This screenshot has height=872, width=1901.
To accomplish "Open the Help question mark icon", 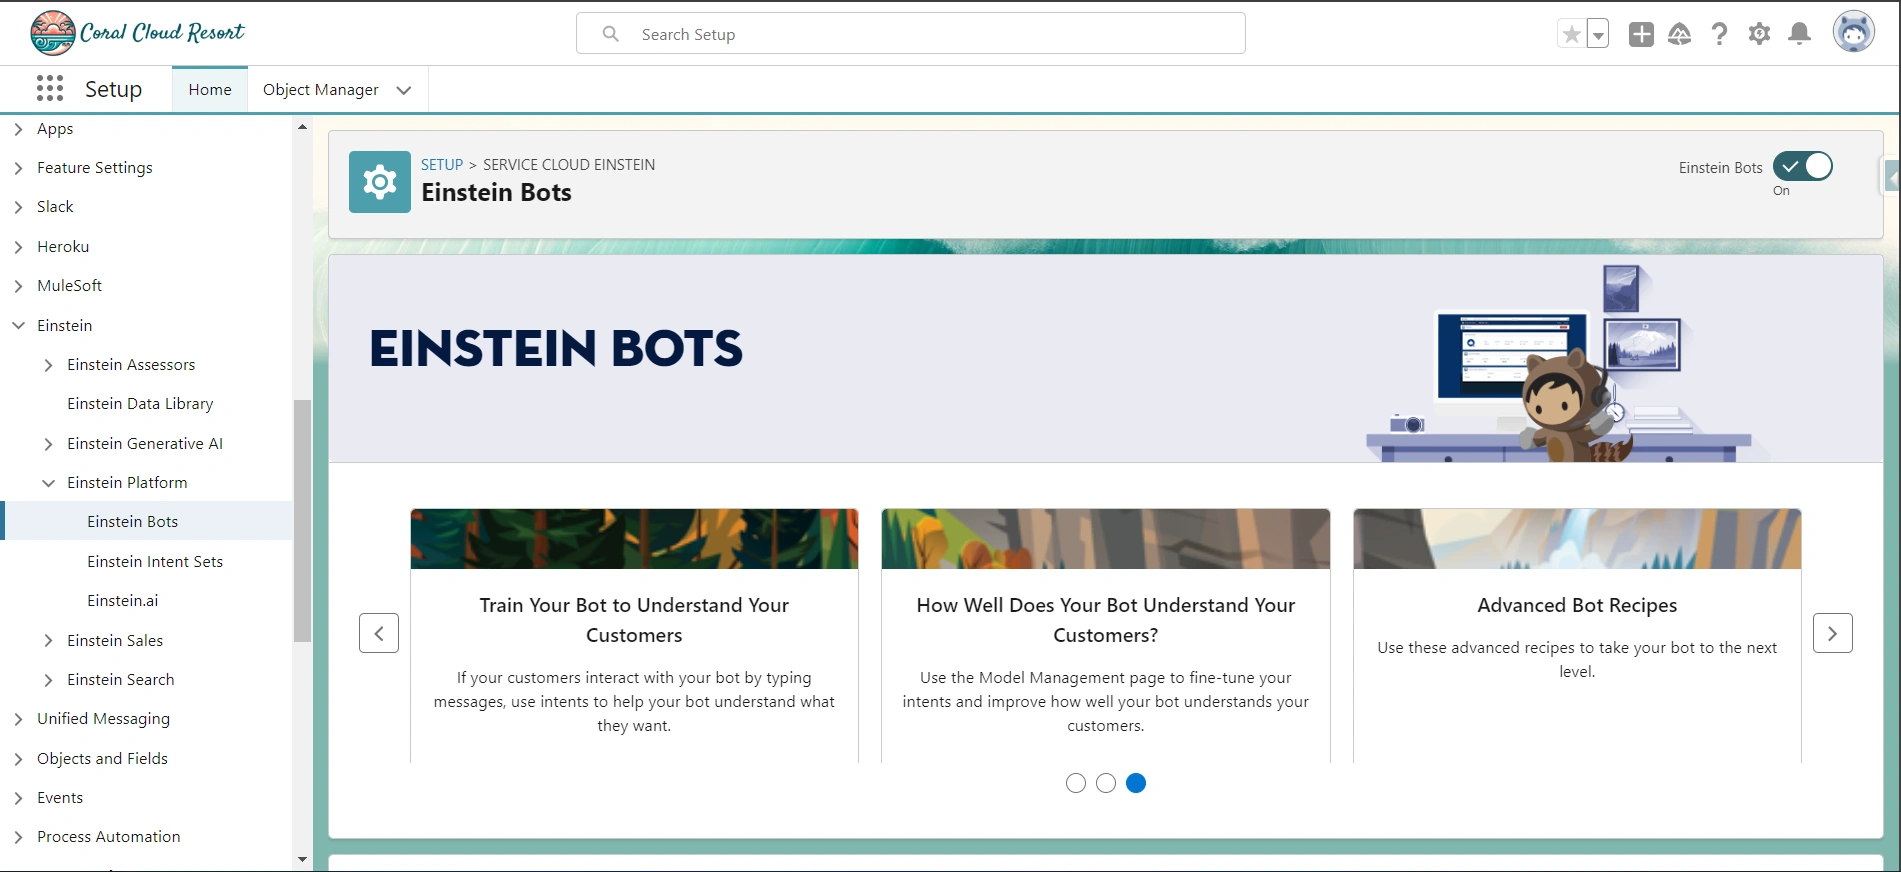I will [x=1719, y=35].
